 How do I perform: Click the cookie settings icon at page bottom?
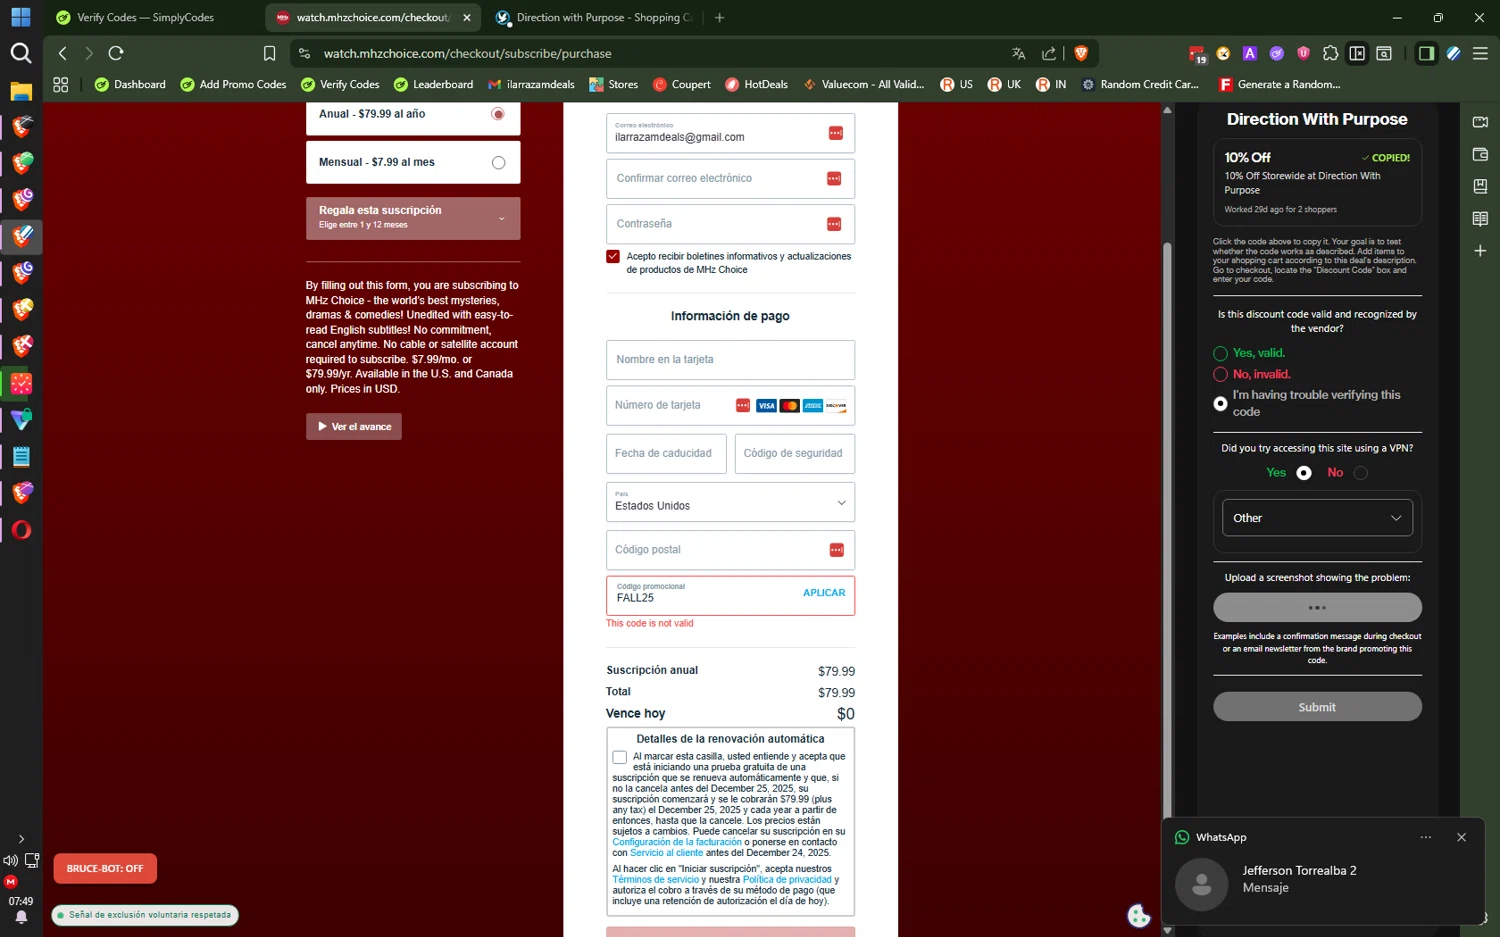[1138, 915]
